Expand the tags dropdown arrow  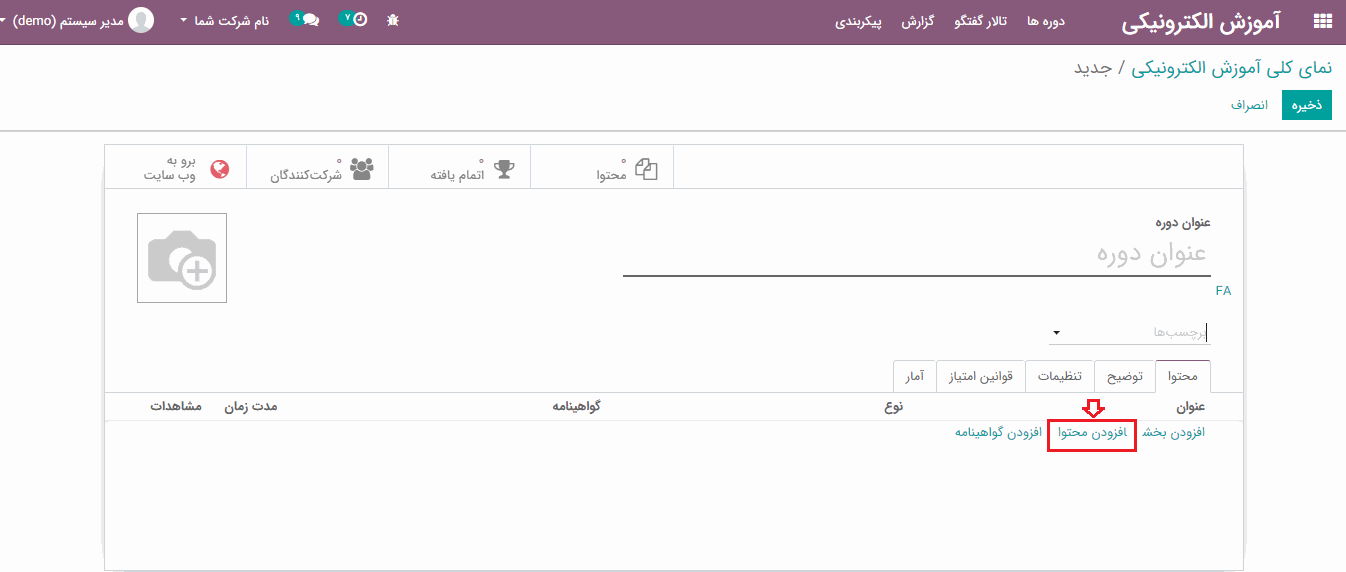tap(1056, 333)
